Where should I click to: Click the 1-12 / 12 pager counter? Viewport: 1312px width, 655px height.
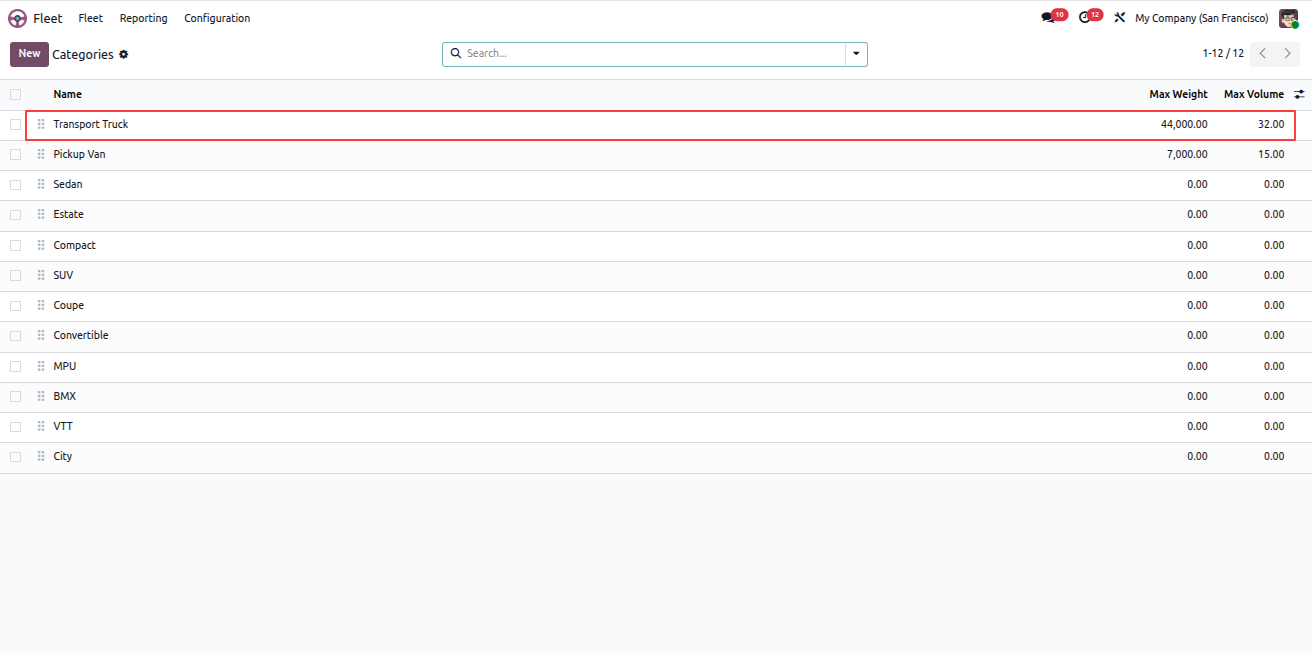pyautogui.click(x=1223, y=54)
